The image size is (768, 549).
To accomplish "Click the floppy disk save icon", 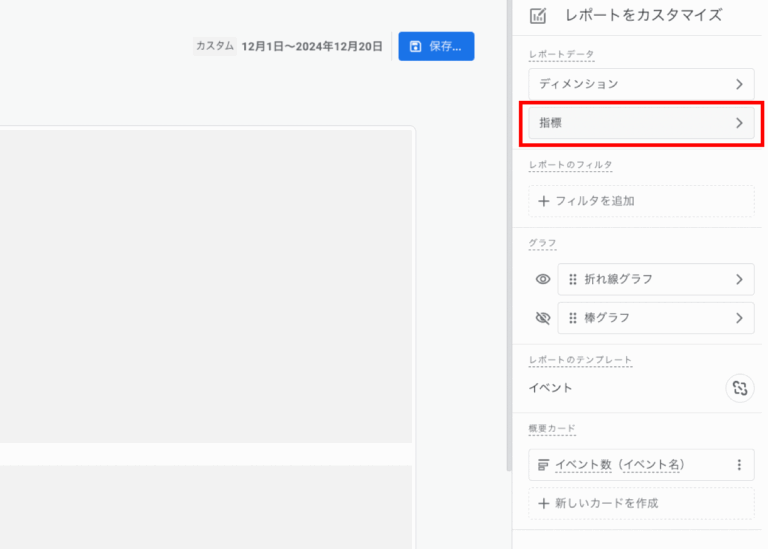I will tap(415, 47).
